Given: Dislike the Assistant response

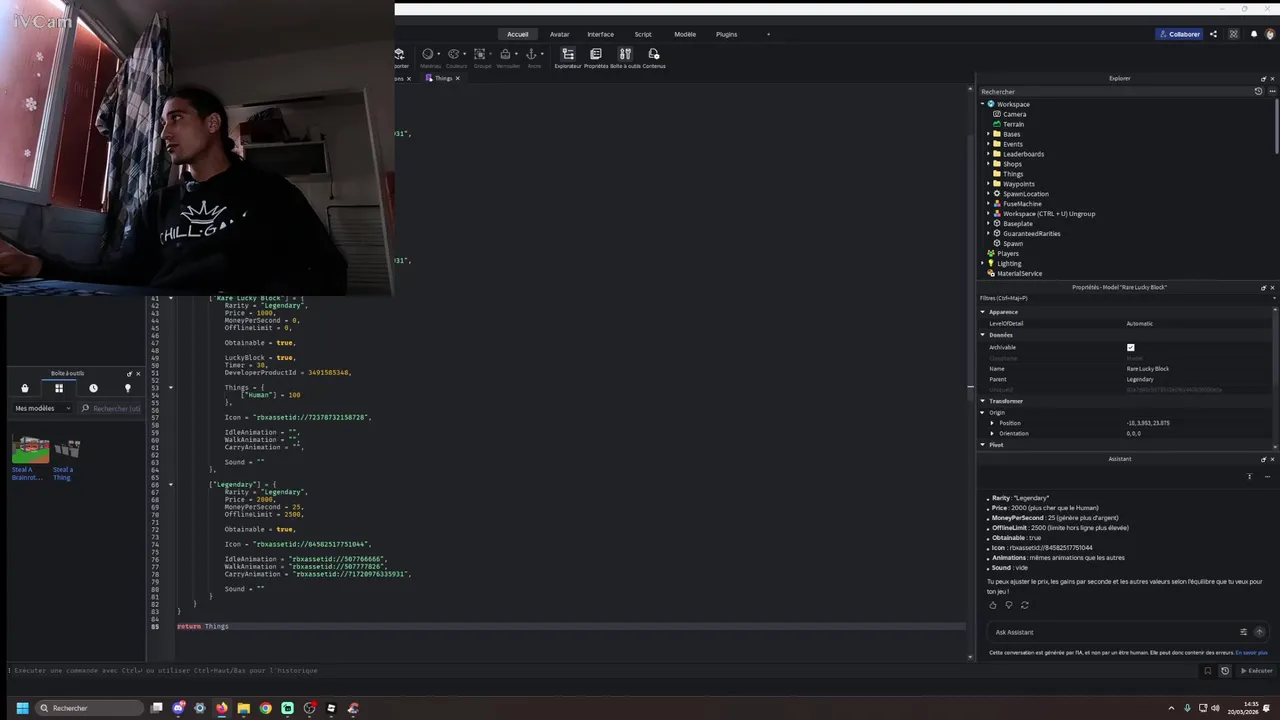Looking at the screenshot, I should (x=1009, y=605).
